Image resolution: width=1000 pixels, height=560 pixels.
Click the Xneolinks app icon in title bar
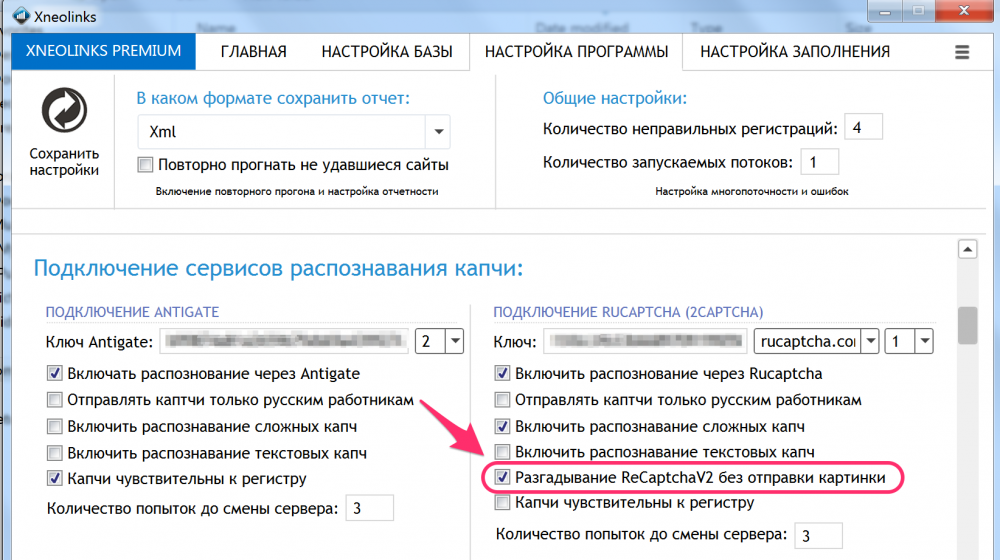click(x=21, y=15)
